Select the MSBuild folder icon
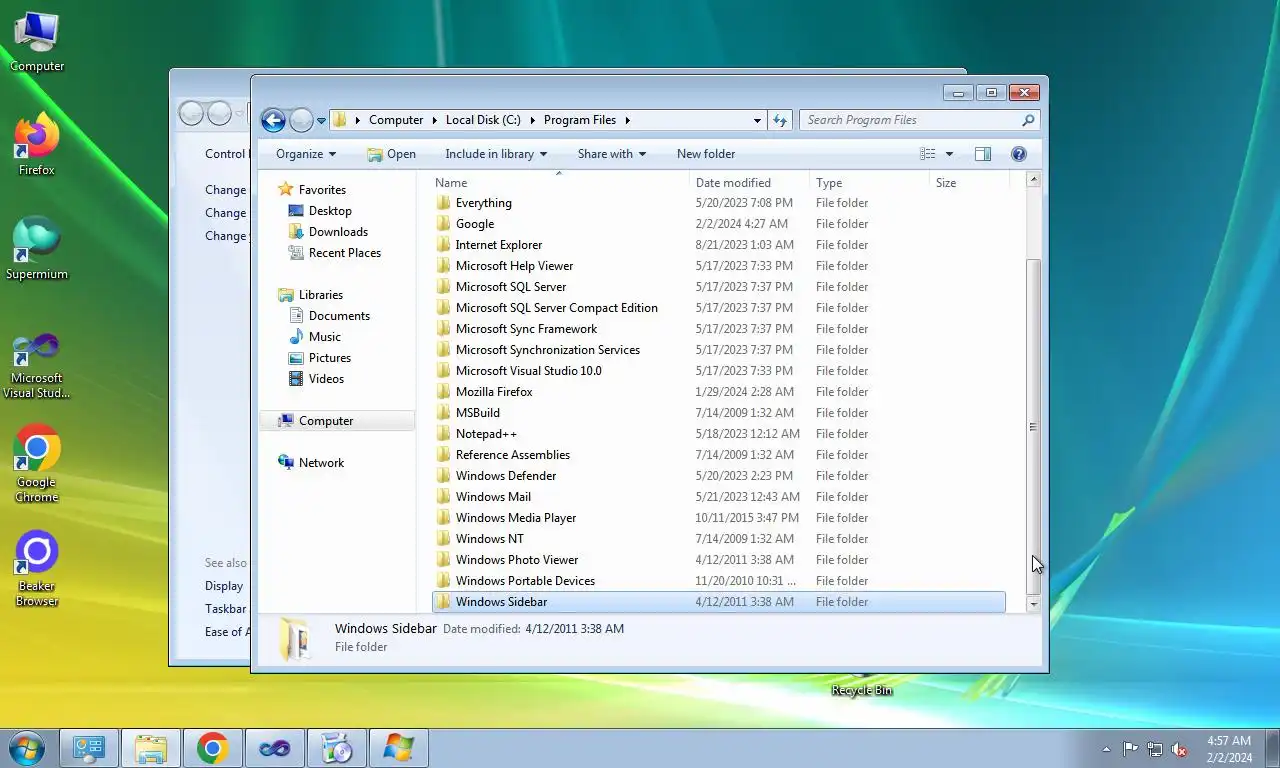The width and height of the screenshot is (1280, 768). click(x=444, y=413)
